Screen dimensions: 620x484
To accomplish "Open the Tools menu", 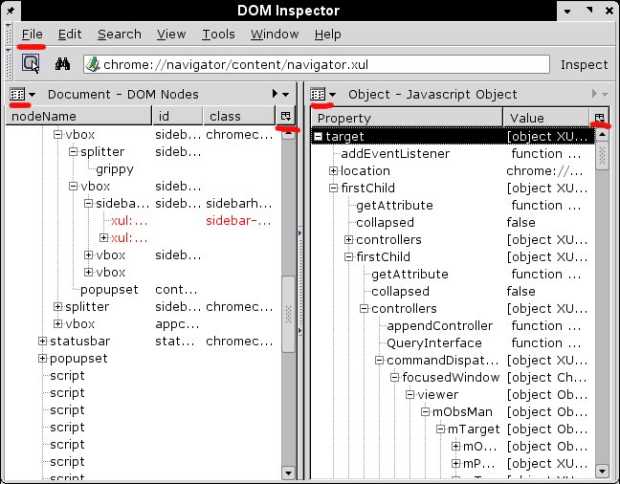I will point(219,34).
